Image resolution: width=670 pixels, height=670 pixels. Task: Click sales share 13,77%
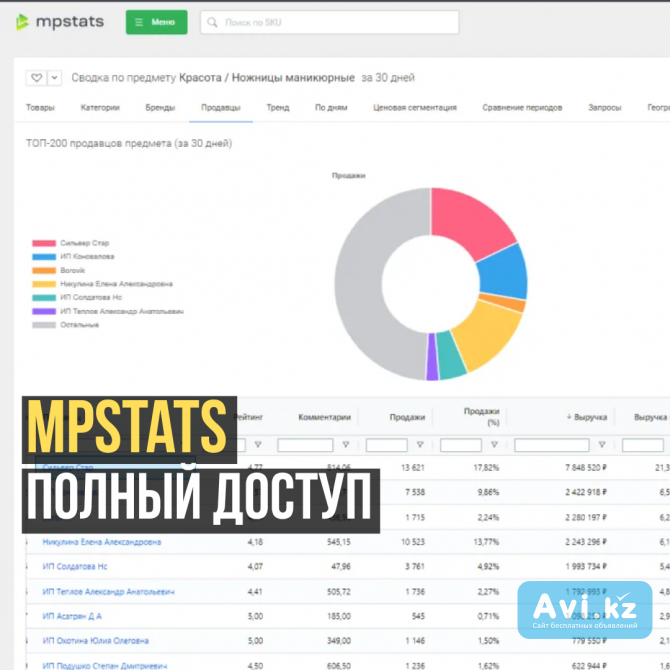(486, 542)
